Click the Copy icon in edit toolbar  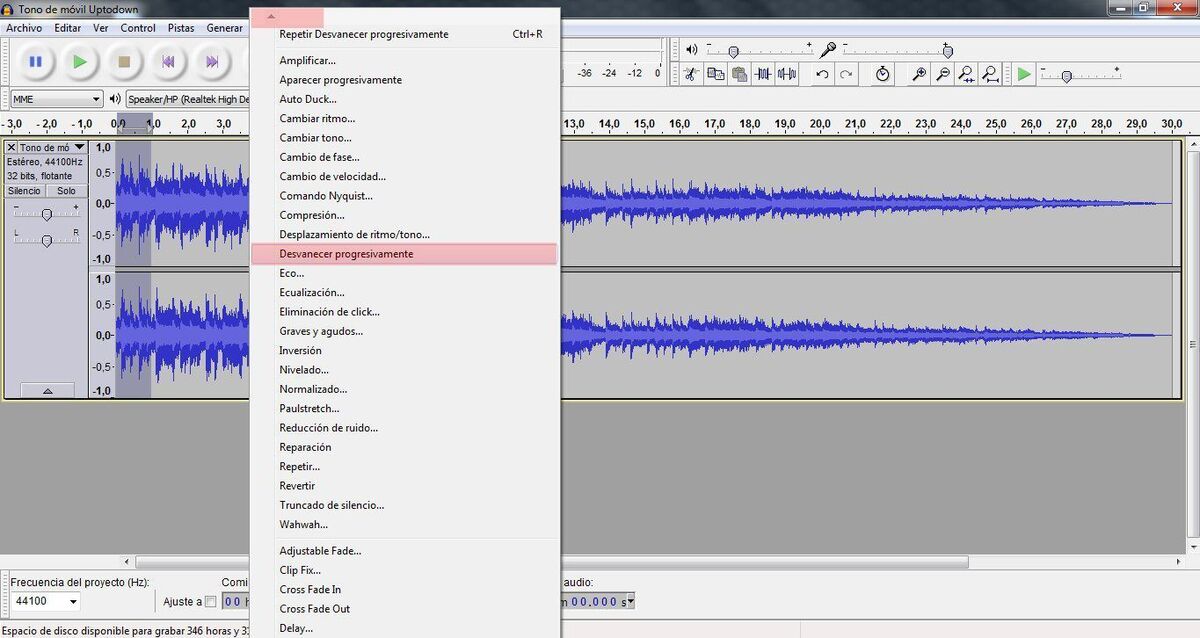[716, 74]
